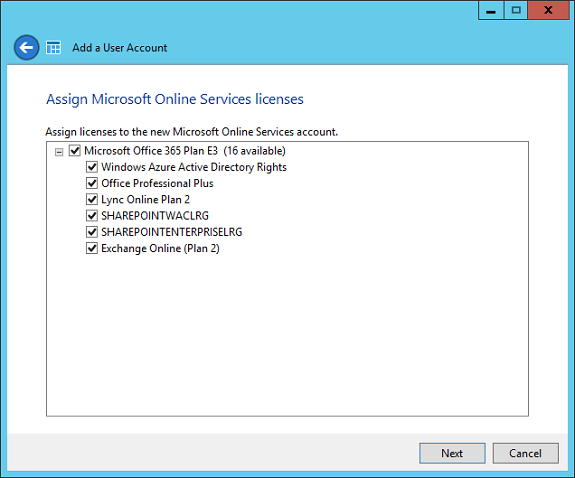Select the Office Professional Plus label
Image resolution: width=575 pixels, height=478 pixels.
157,183
